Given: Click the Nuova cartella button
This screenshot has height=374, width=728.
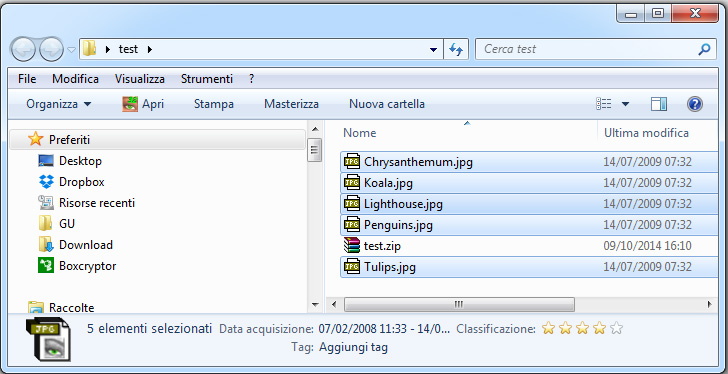Looking at the screenshot, I should click(387, 104).
